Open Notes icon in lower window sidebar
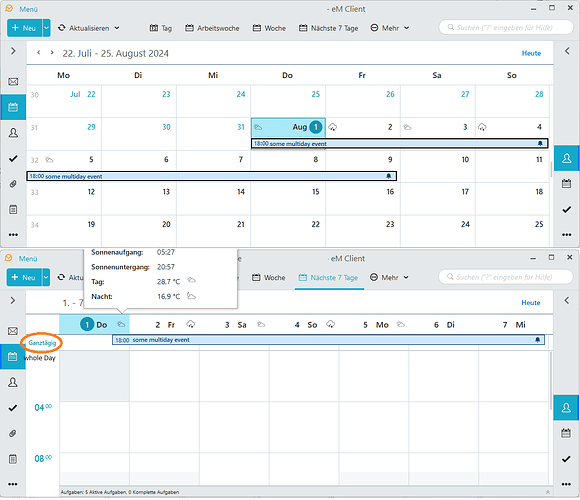This screenshot has width=580, height=500. (13, 459)
